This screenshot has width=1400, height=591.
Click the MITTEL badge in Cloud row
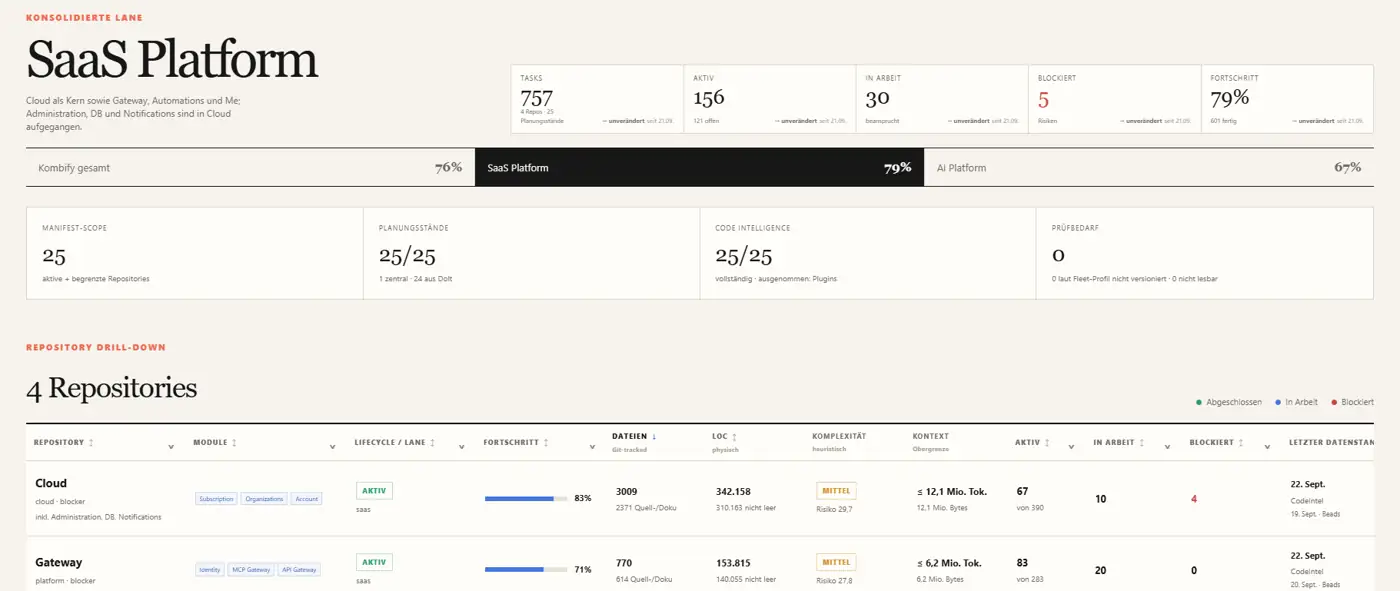pos(837,491)
